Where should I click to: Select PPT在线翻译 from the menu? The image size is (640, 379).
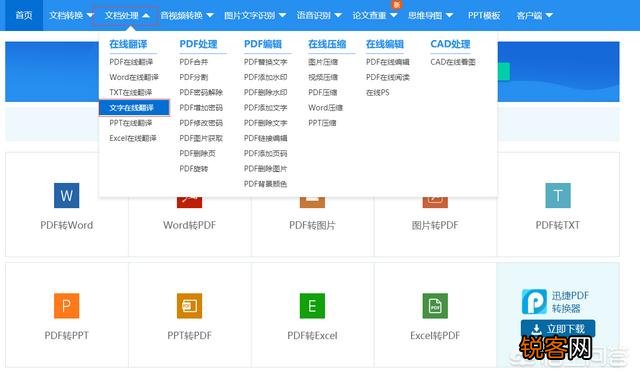coord(131,123)
